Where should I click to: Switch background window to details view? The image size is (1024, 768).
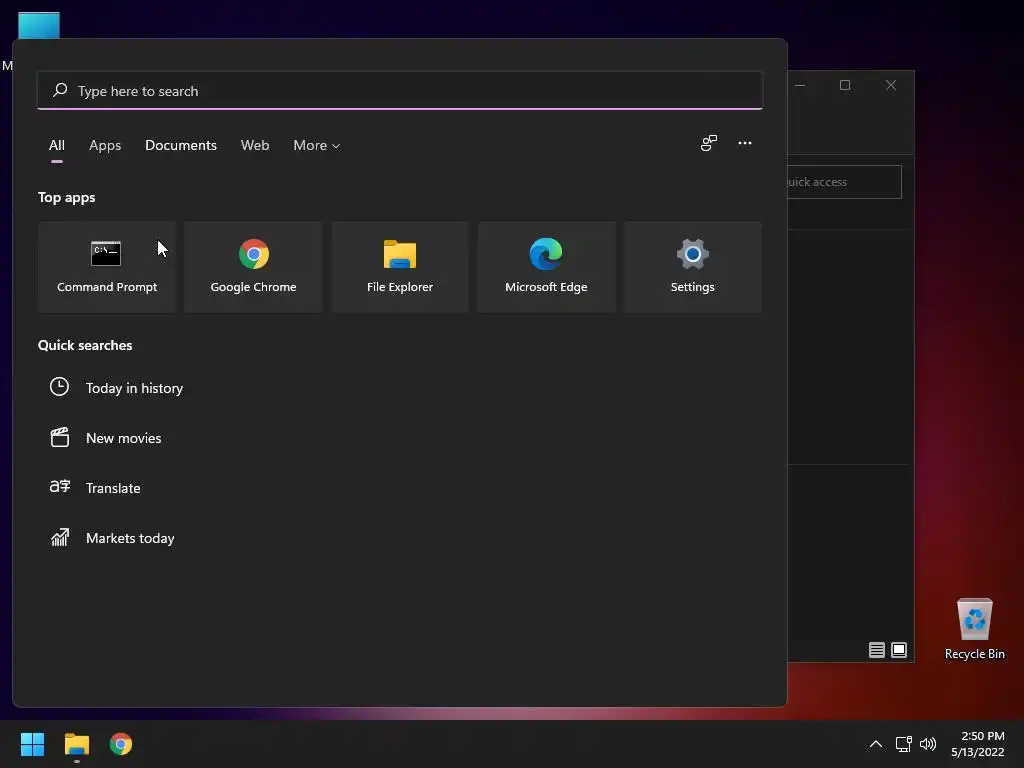pyautogui.click(x=876, y=650)
